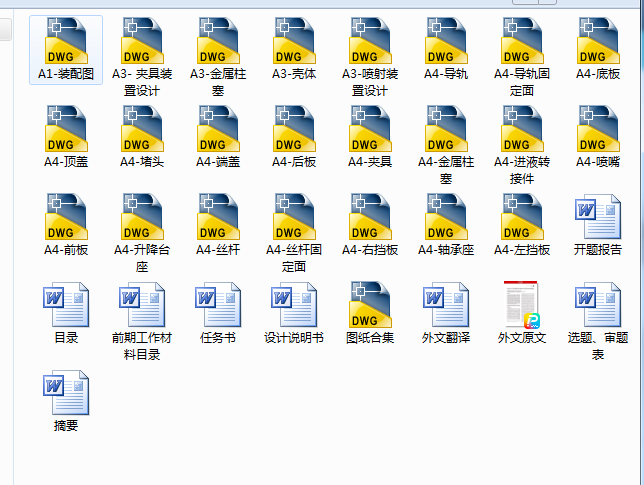
Task: Click the file name text A4-丝杆
Action: pyautogui.click(x=218, y=250)
